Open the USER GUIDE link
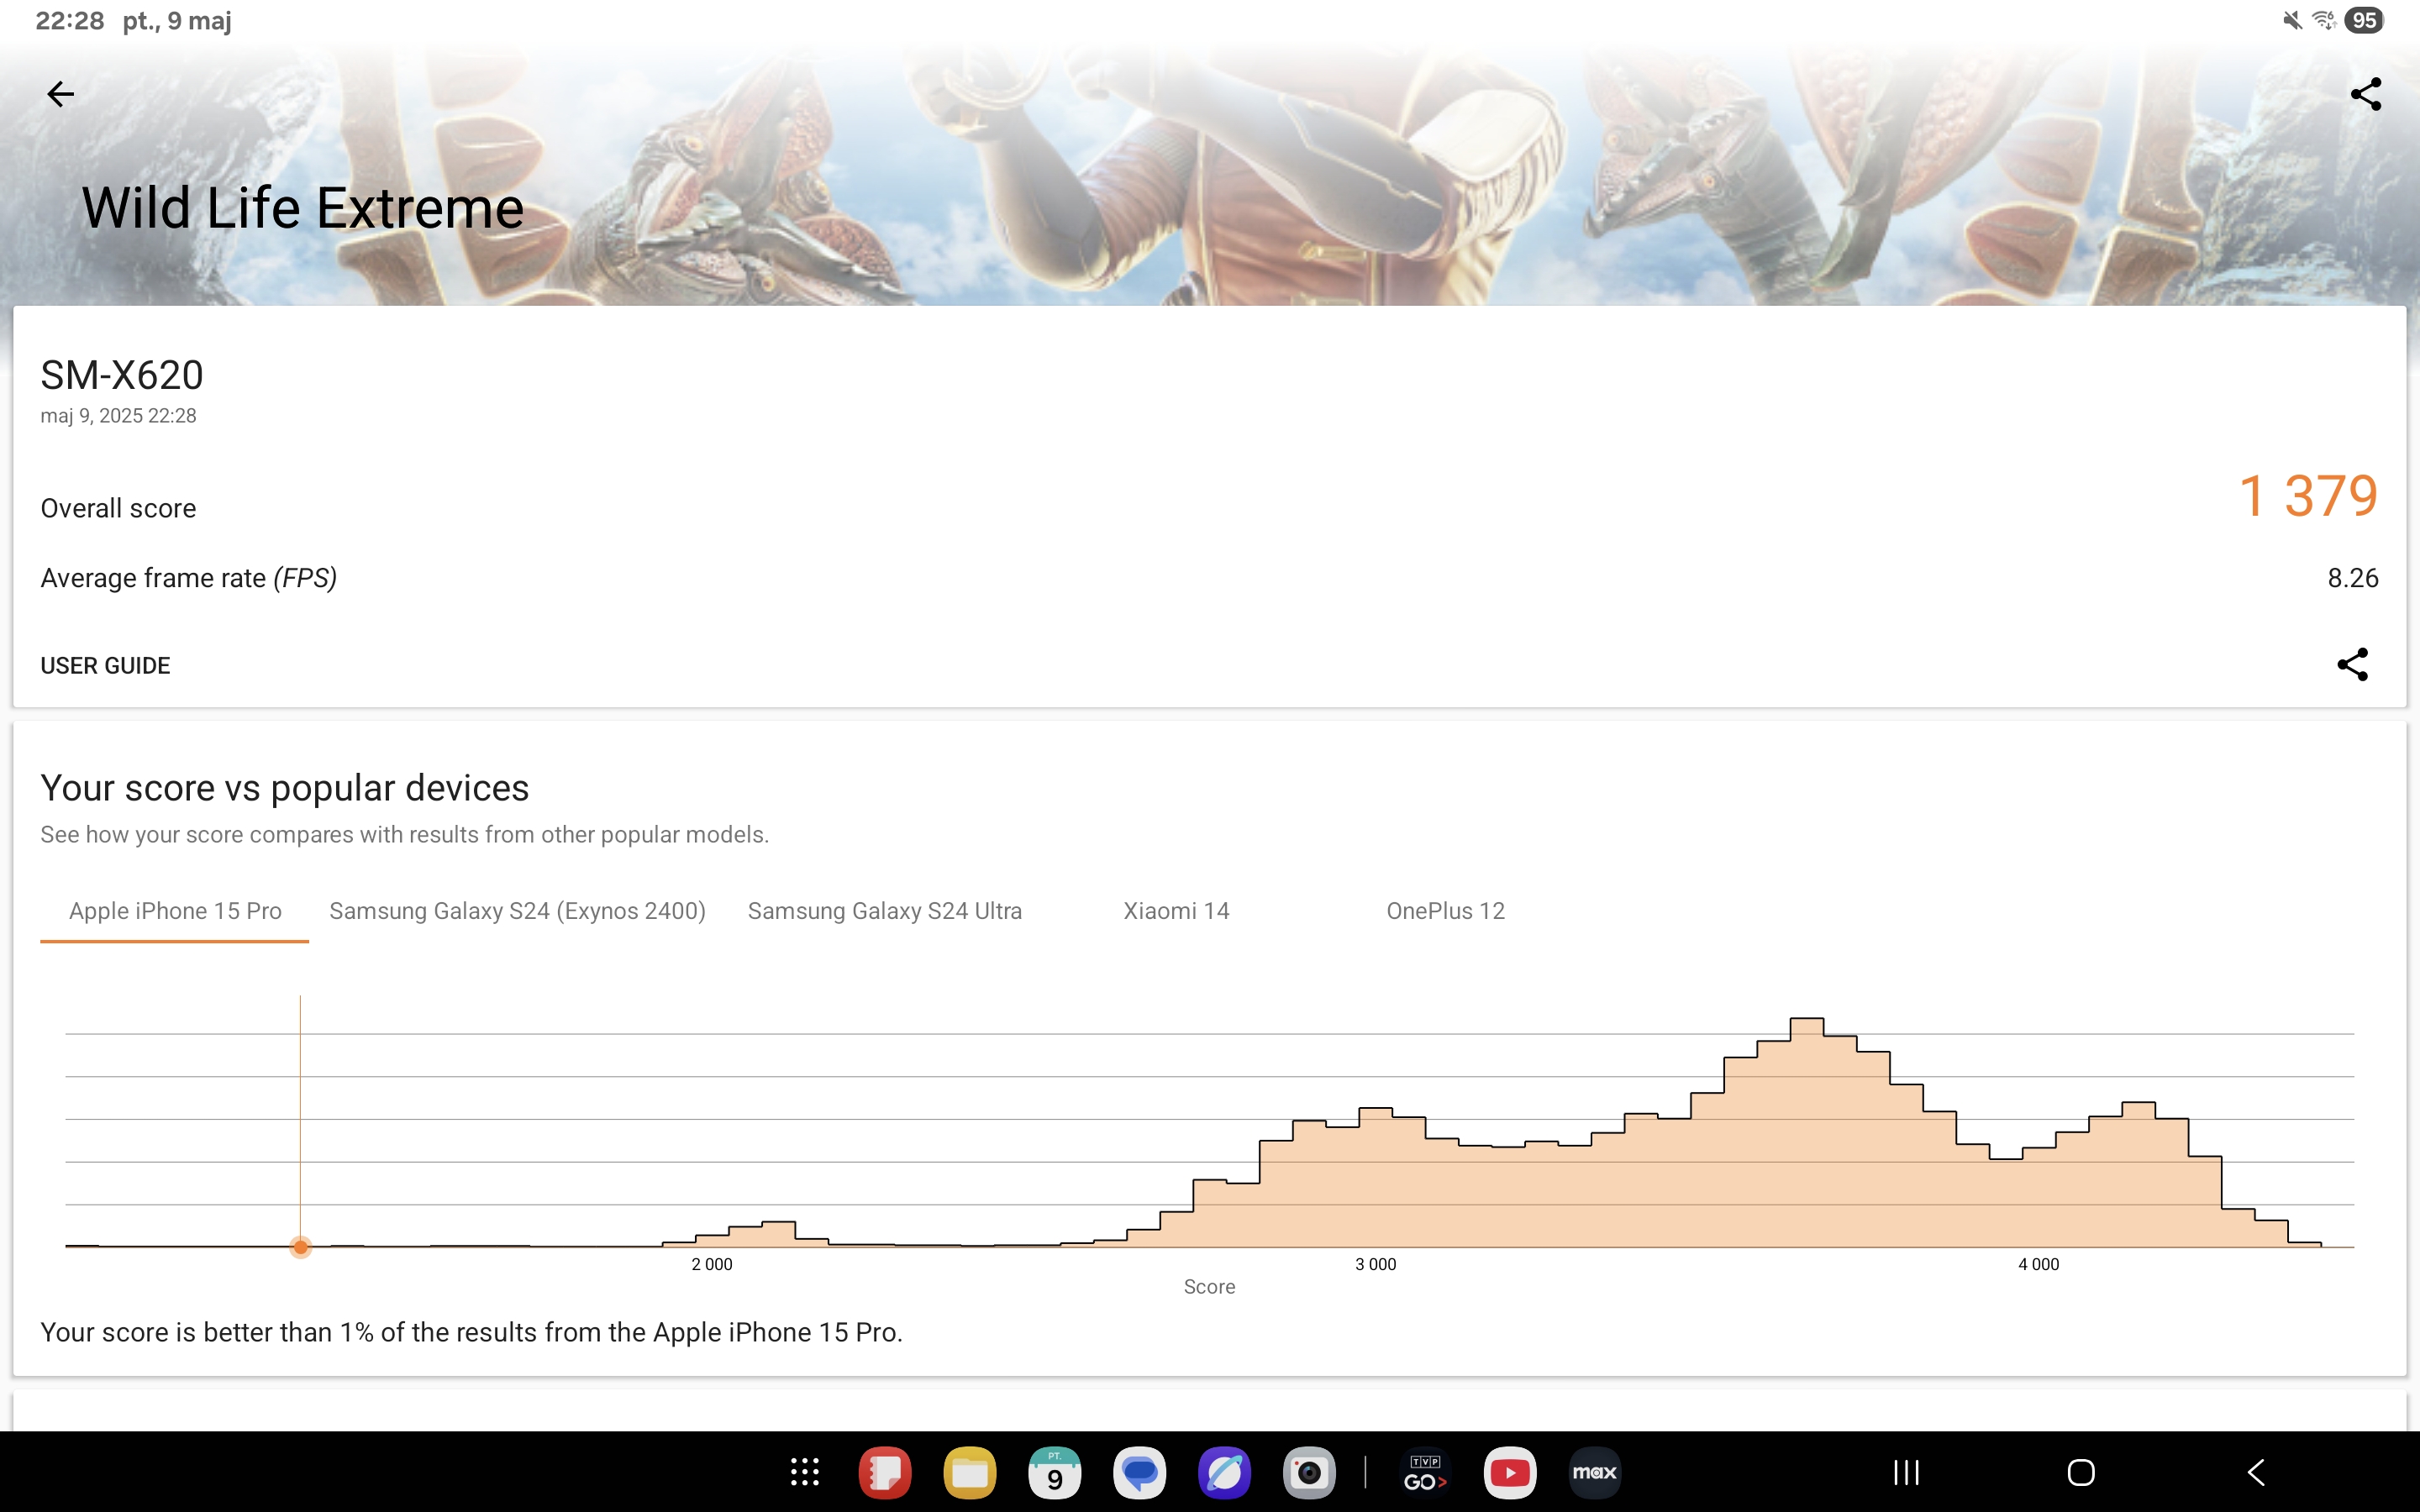This screenshot has height=1512, width=2420. pyautogui.click(x=105, y=665)
